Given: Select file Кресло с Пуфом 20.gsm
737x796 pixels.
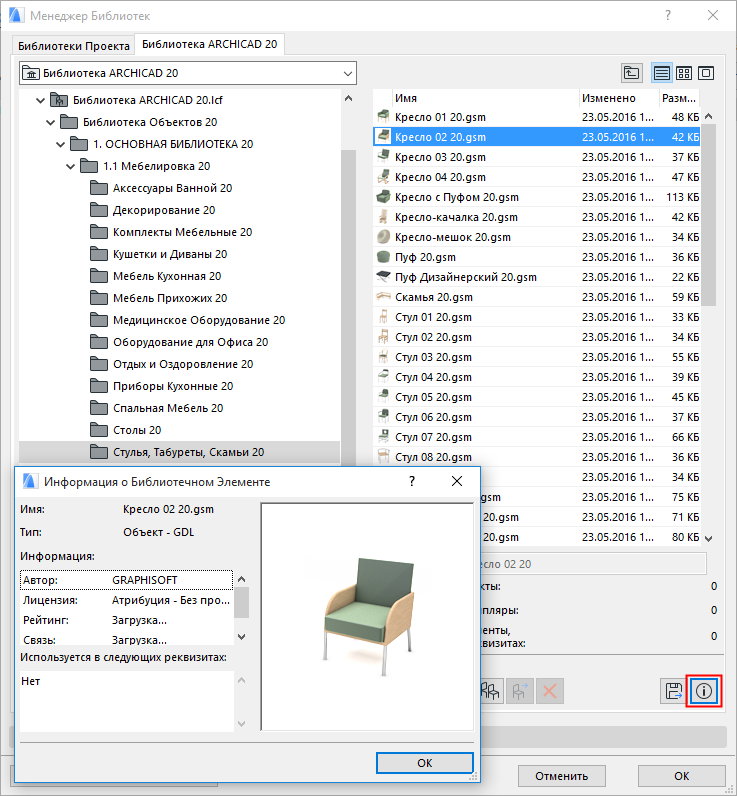Looking at the screenshot, I should (537, 197).
